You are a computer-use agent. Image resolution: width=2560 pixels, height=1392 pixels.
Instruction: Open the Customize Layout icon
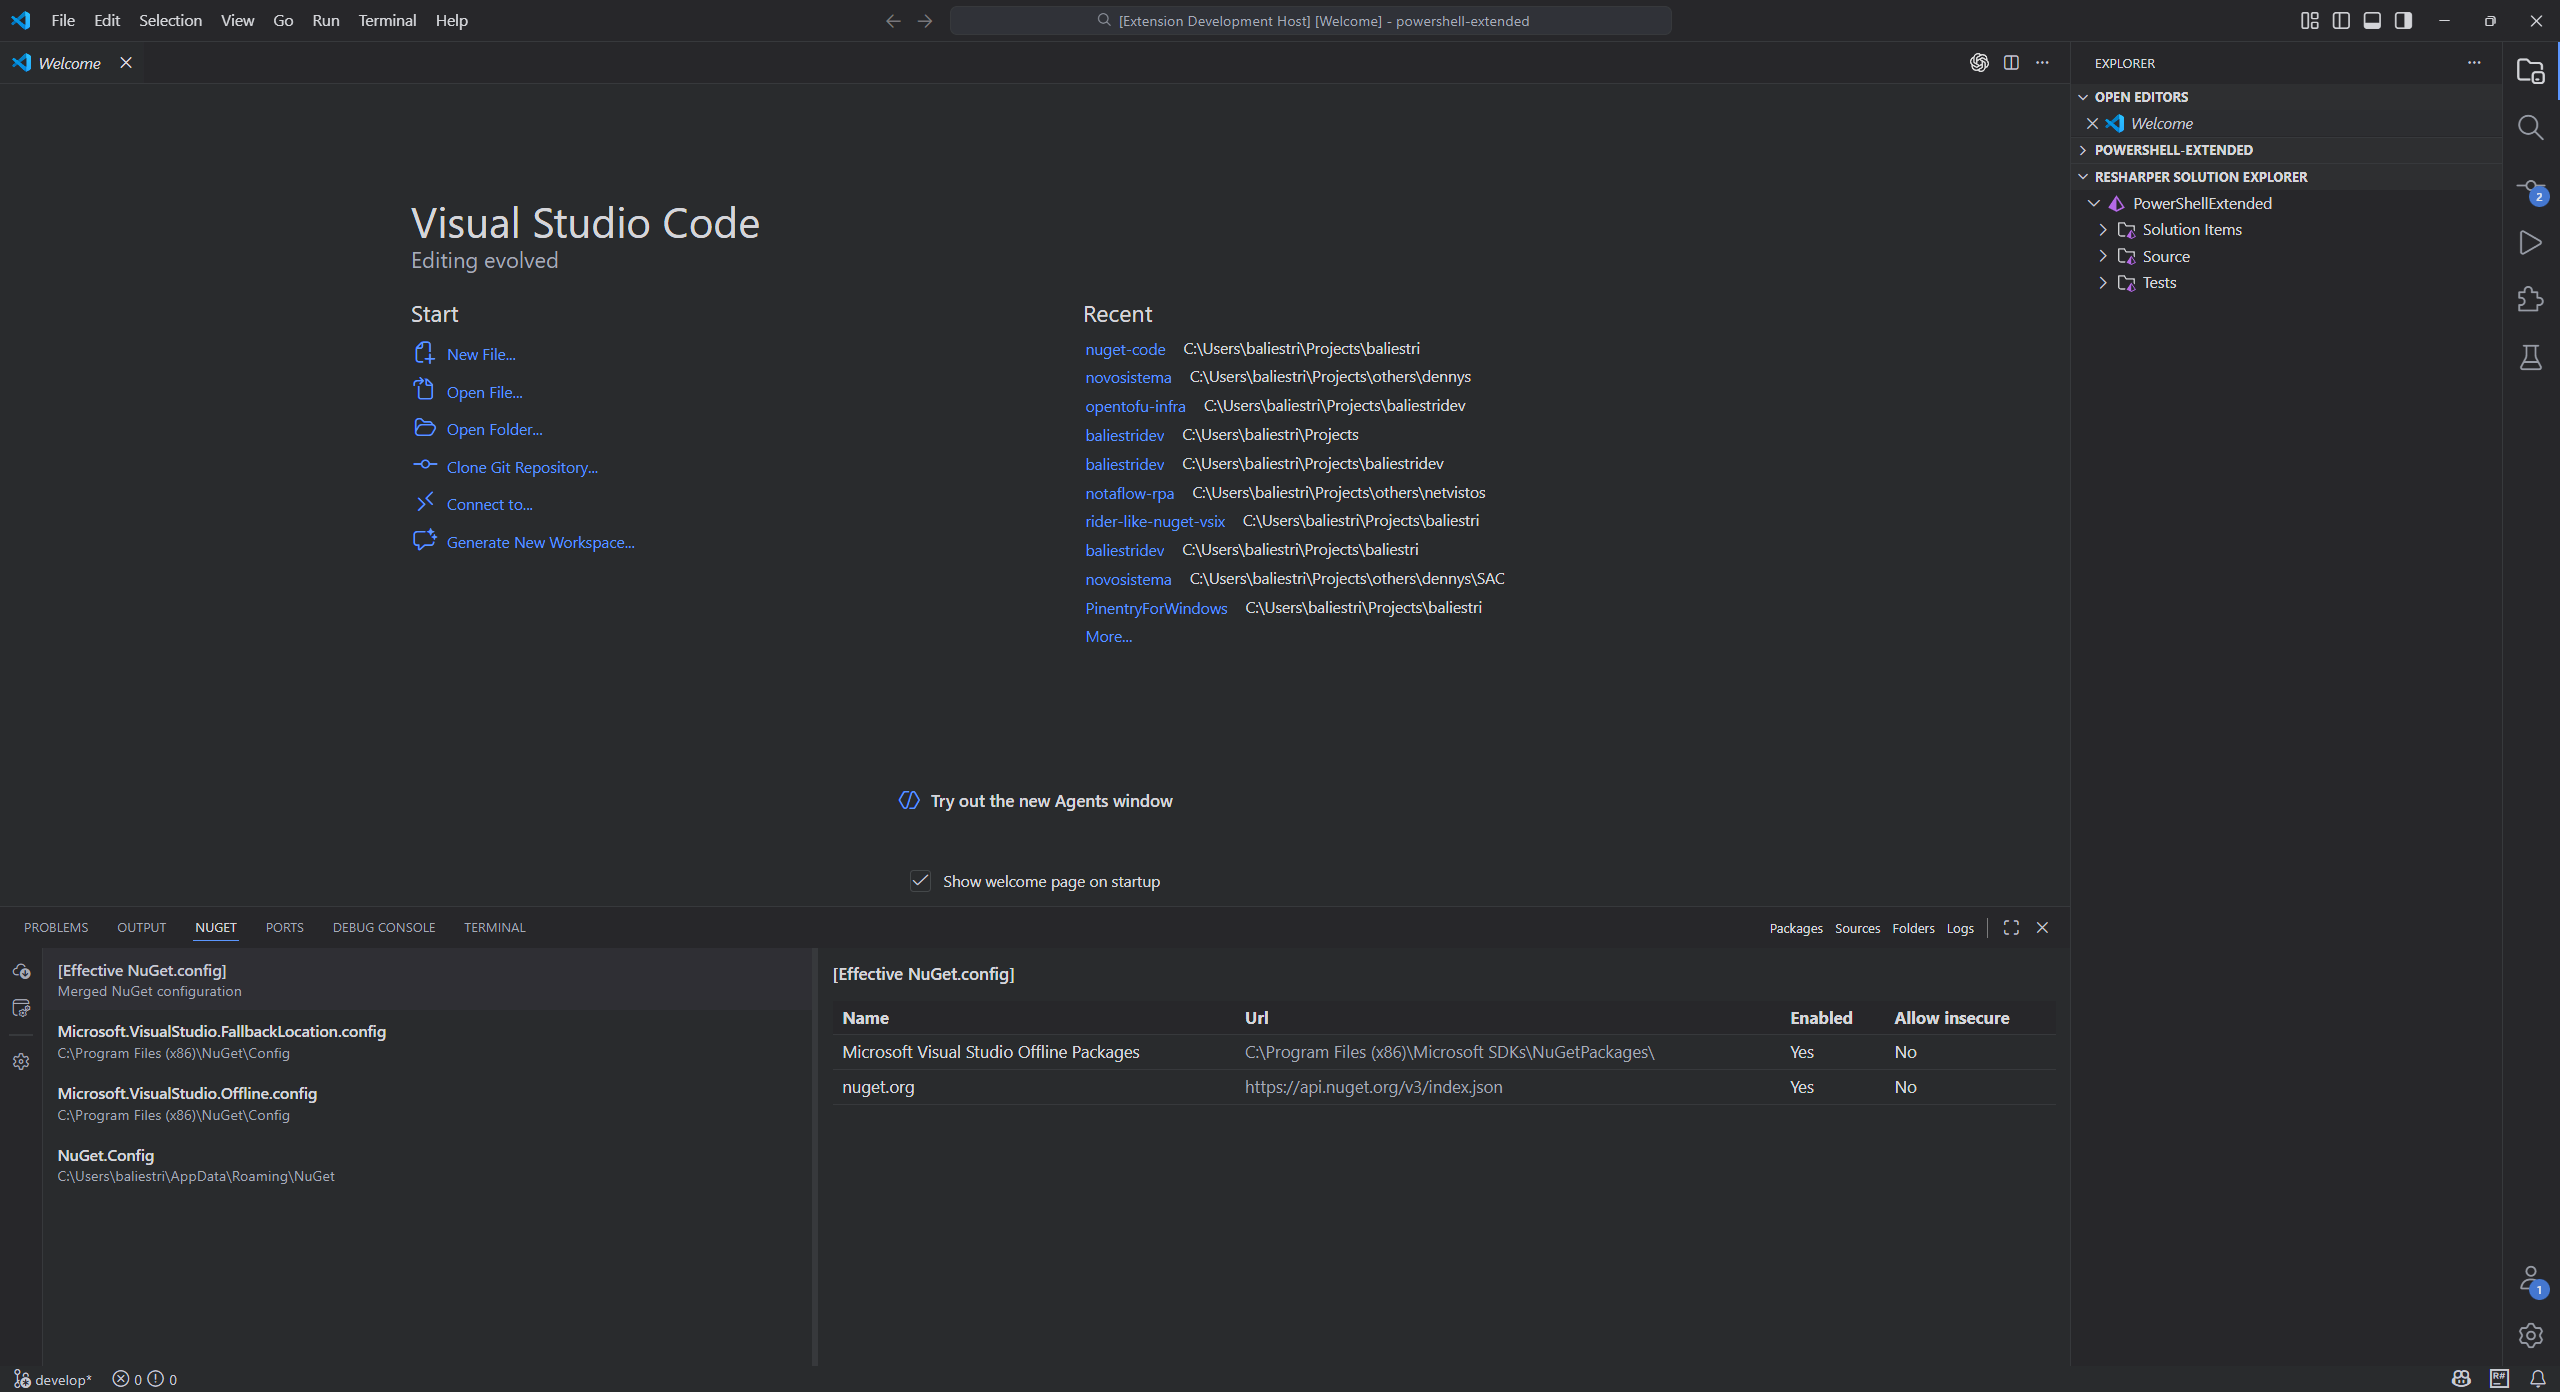coord(2309,21)
